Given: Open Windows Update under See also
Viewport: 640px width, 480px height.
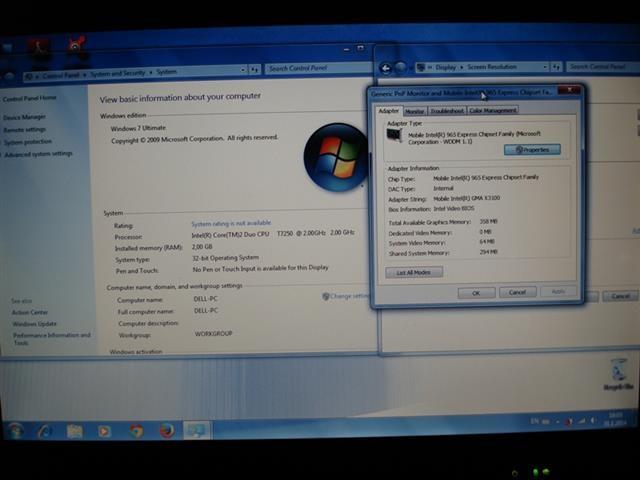Looking at the screenshot, I should [x=35, y=324].
